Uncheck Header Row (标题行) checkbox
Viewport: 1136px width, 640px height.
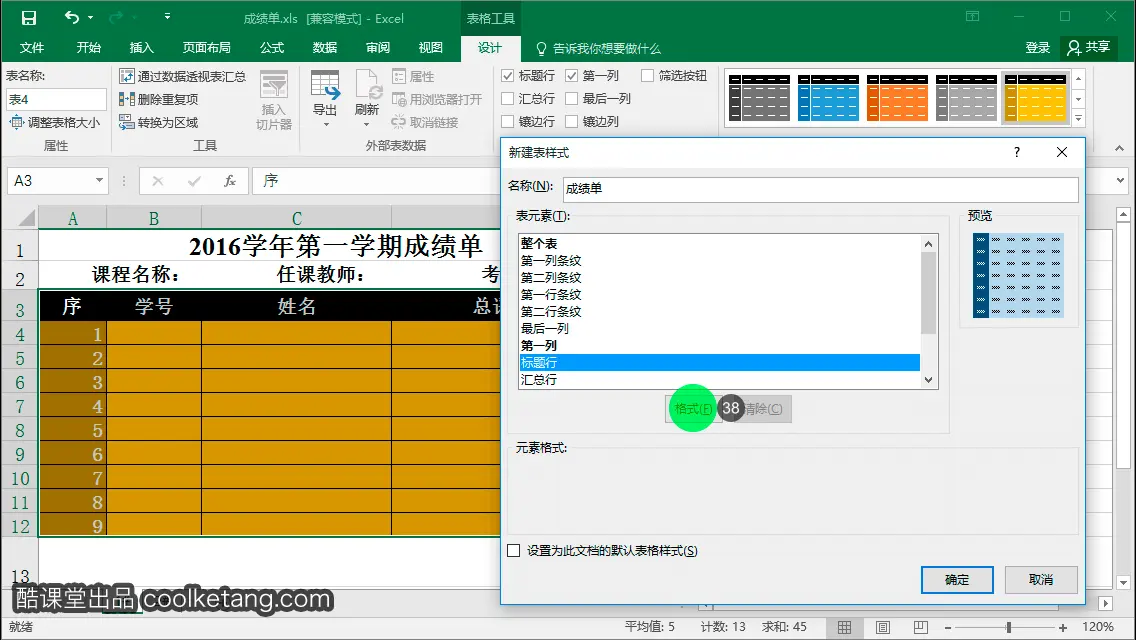508,75
